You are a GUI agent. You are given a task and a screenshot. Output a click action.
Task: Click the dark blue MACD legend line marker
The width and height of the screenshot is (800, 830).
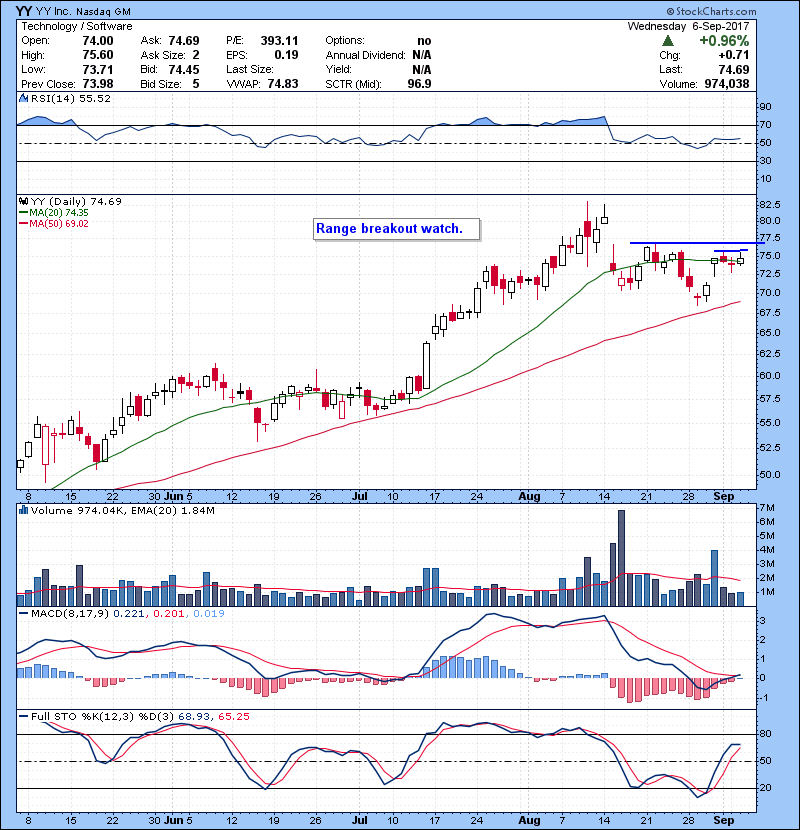23,614
